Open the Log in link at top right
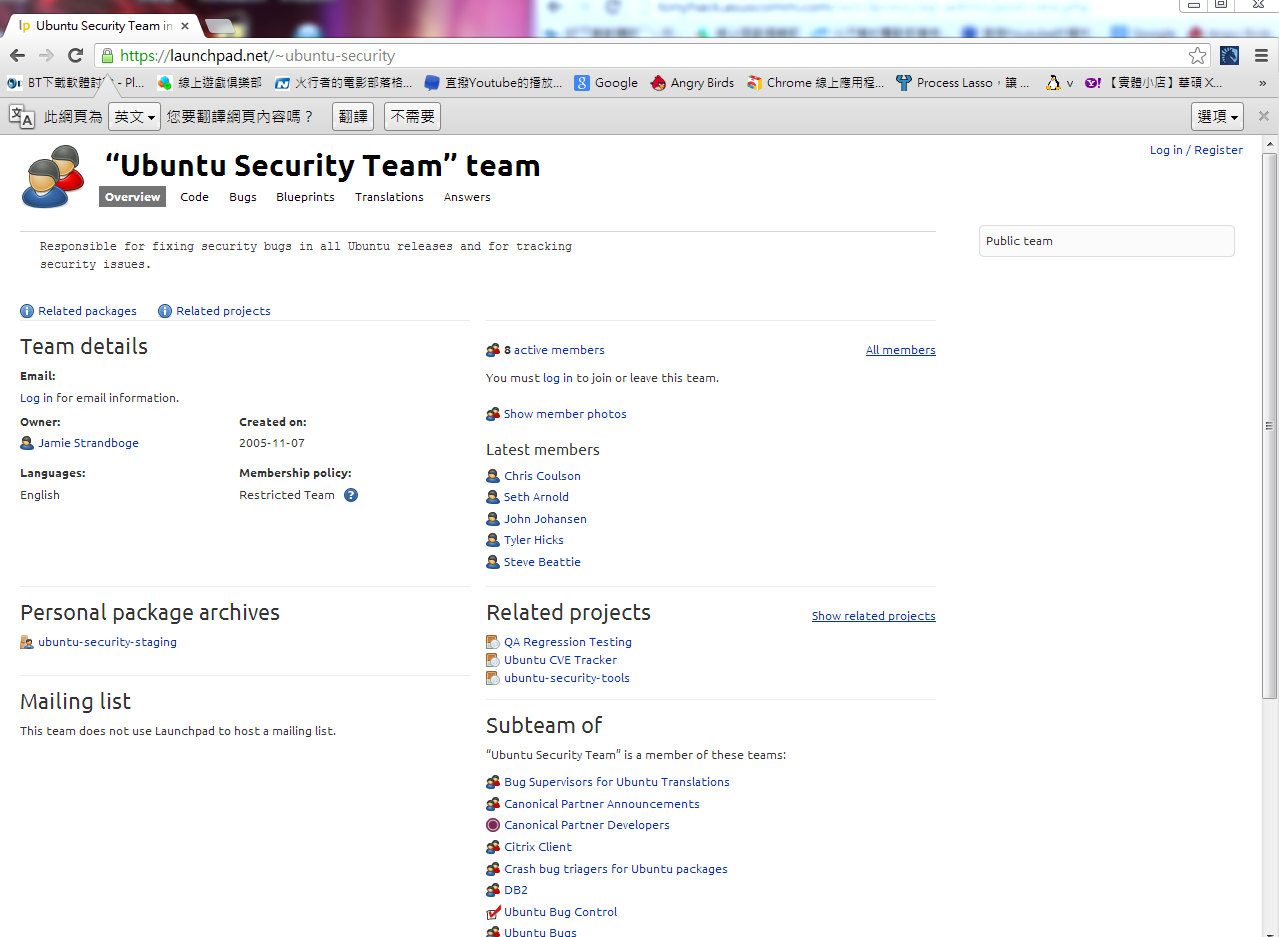 point(1166,150)
